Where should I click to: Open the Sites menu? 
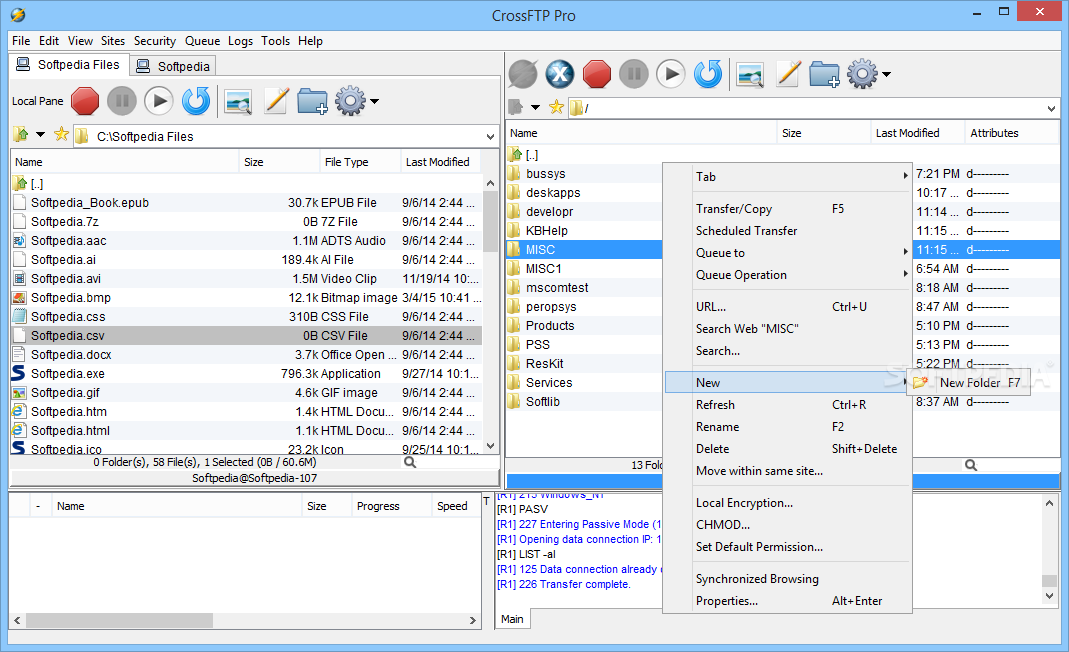(x=113, y=41)
